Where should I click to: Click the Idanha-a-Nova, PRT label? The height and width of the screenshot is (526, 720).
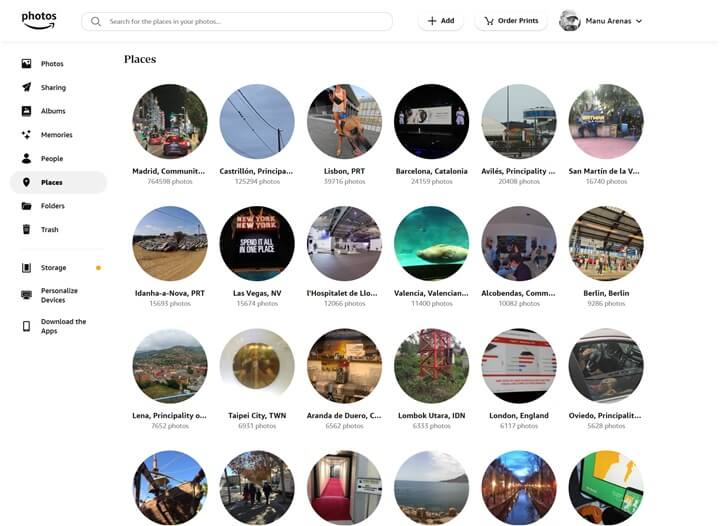click(x=170, y=293)
